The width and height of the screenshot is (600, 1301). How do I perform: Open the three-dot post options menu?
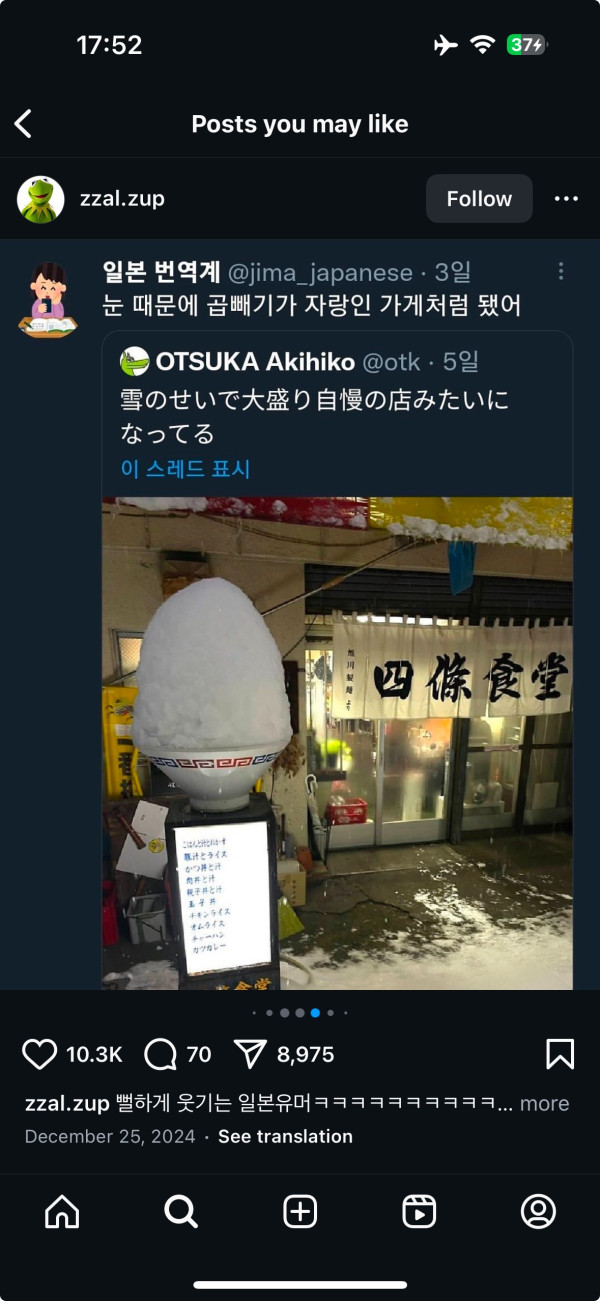[x=566, y=199]
